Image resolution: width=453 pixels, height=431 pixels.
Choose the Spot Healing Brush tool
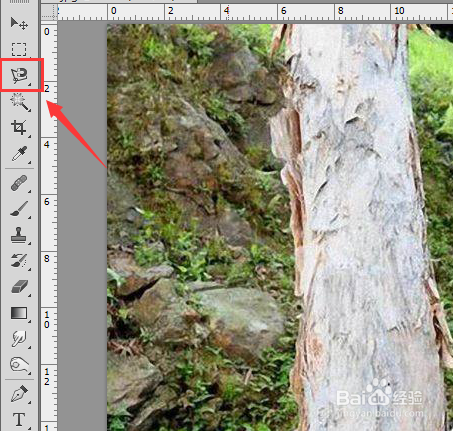tap(19, 183)
